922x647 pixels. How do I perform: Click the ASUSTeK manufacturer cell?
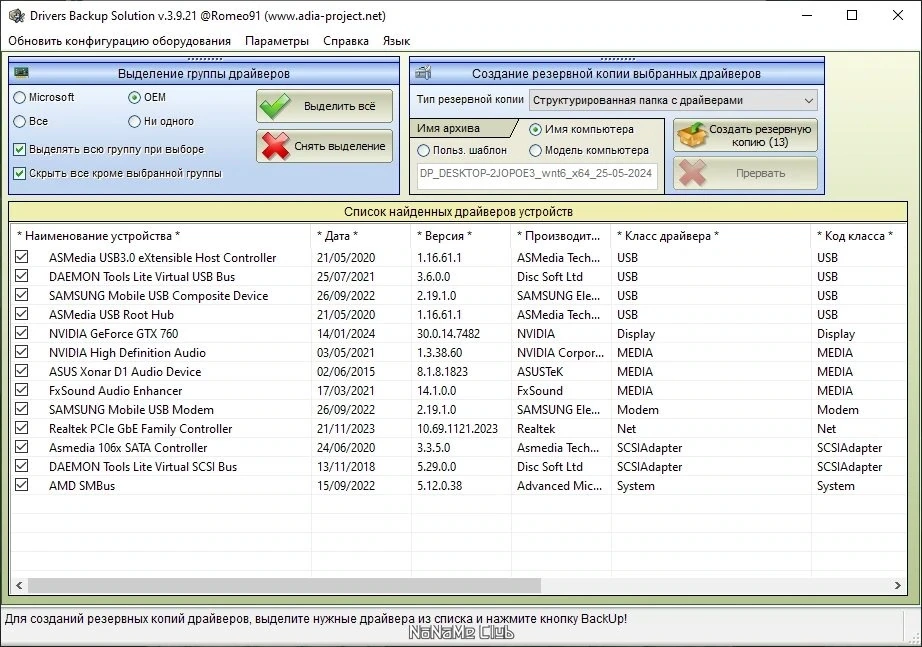click(x=540, y=372)
